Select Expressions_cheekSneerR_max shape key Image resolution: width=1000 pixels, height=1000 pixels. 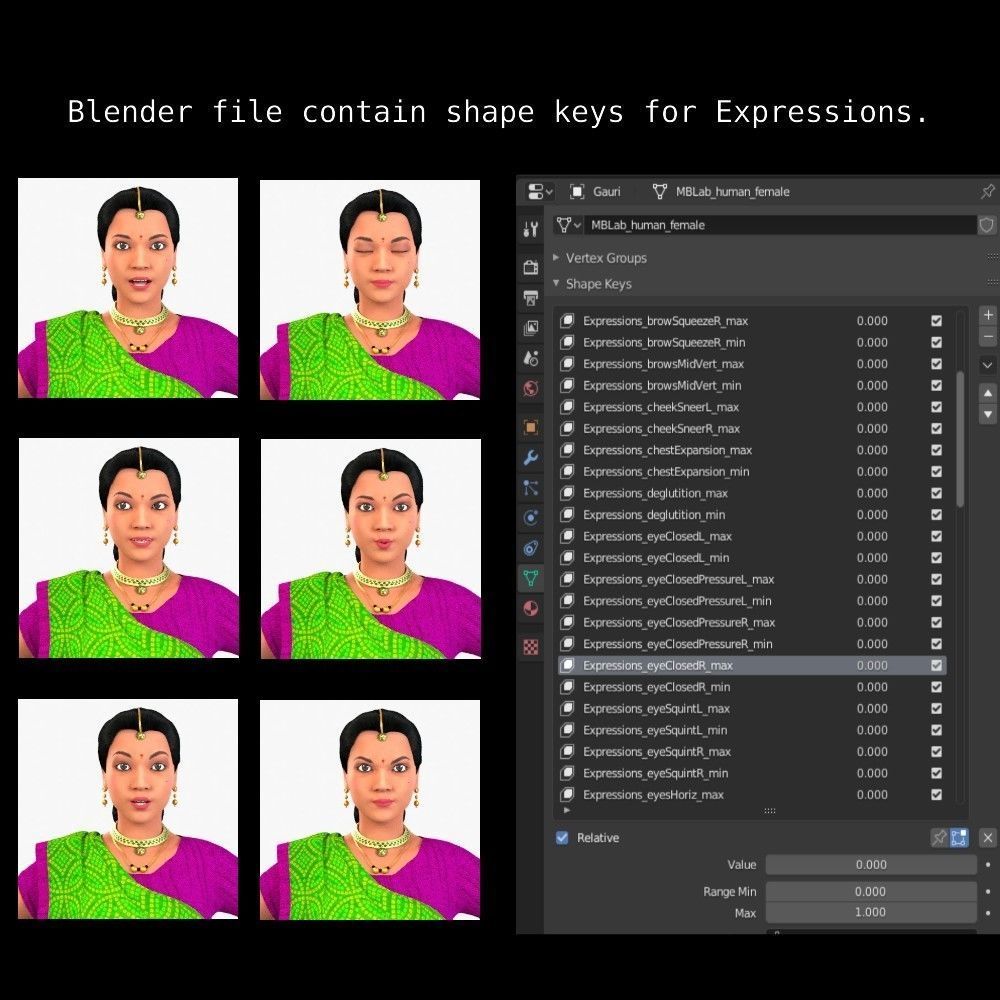(x=753, y=429)
